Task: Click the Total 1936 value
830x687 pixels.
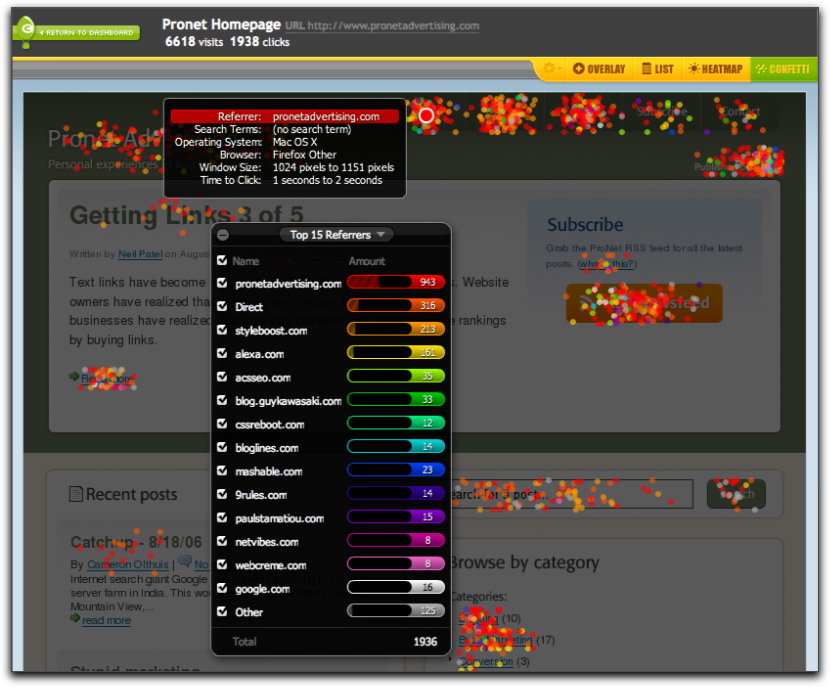Action: tap(425, 641)
